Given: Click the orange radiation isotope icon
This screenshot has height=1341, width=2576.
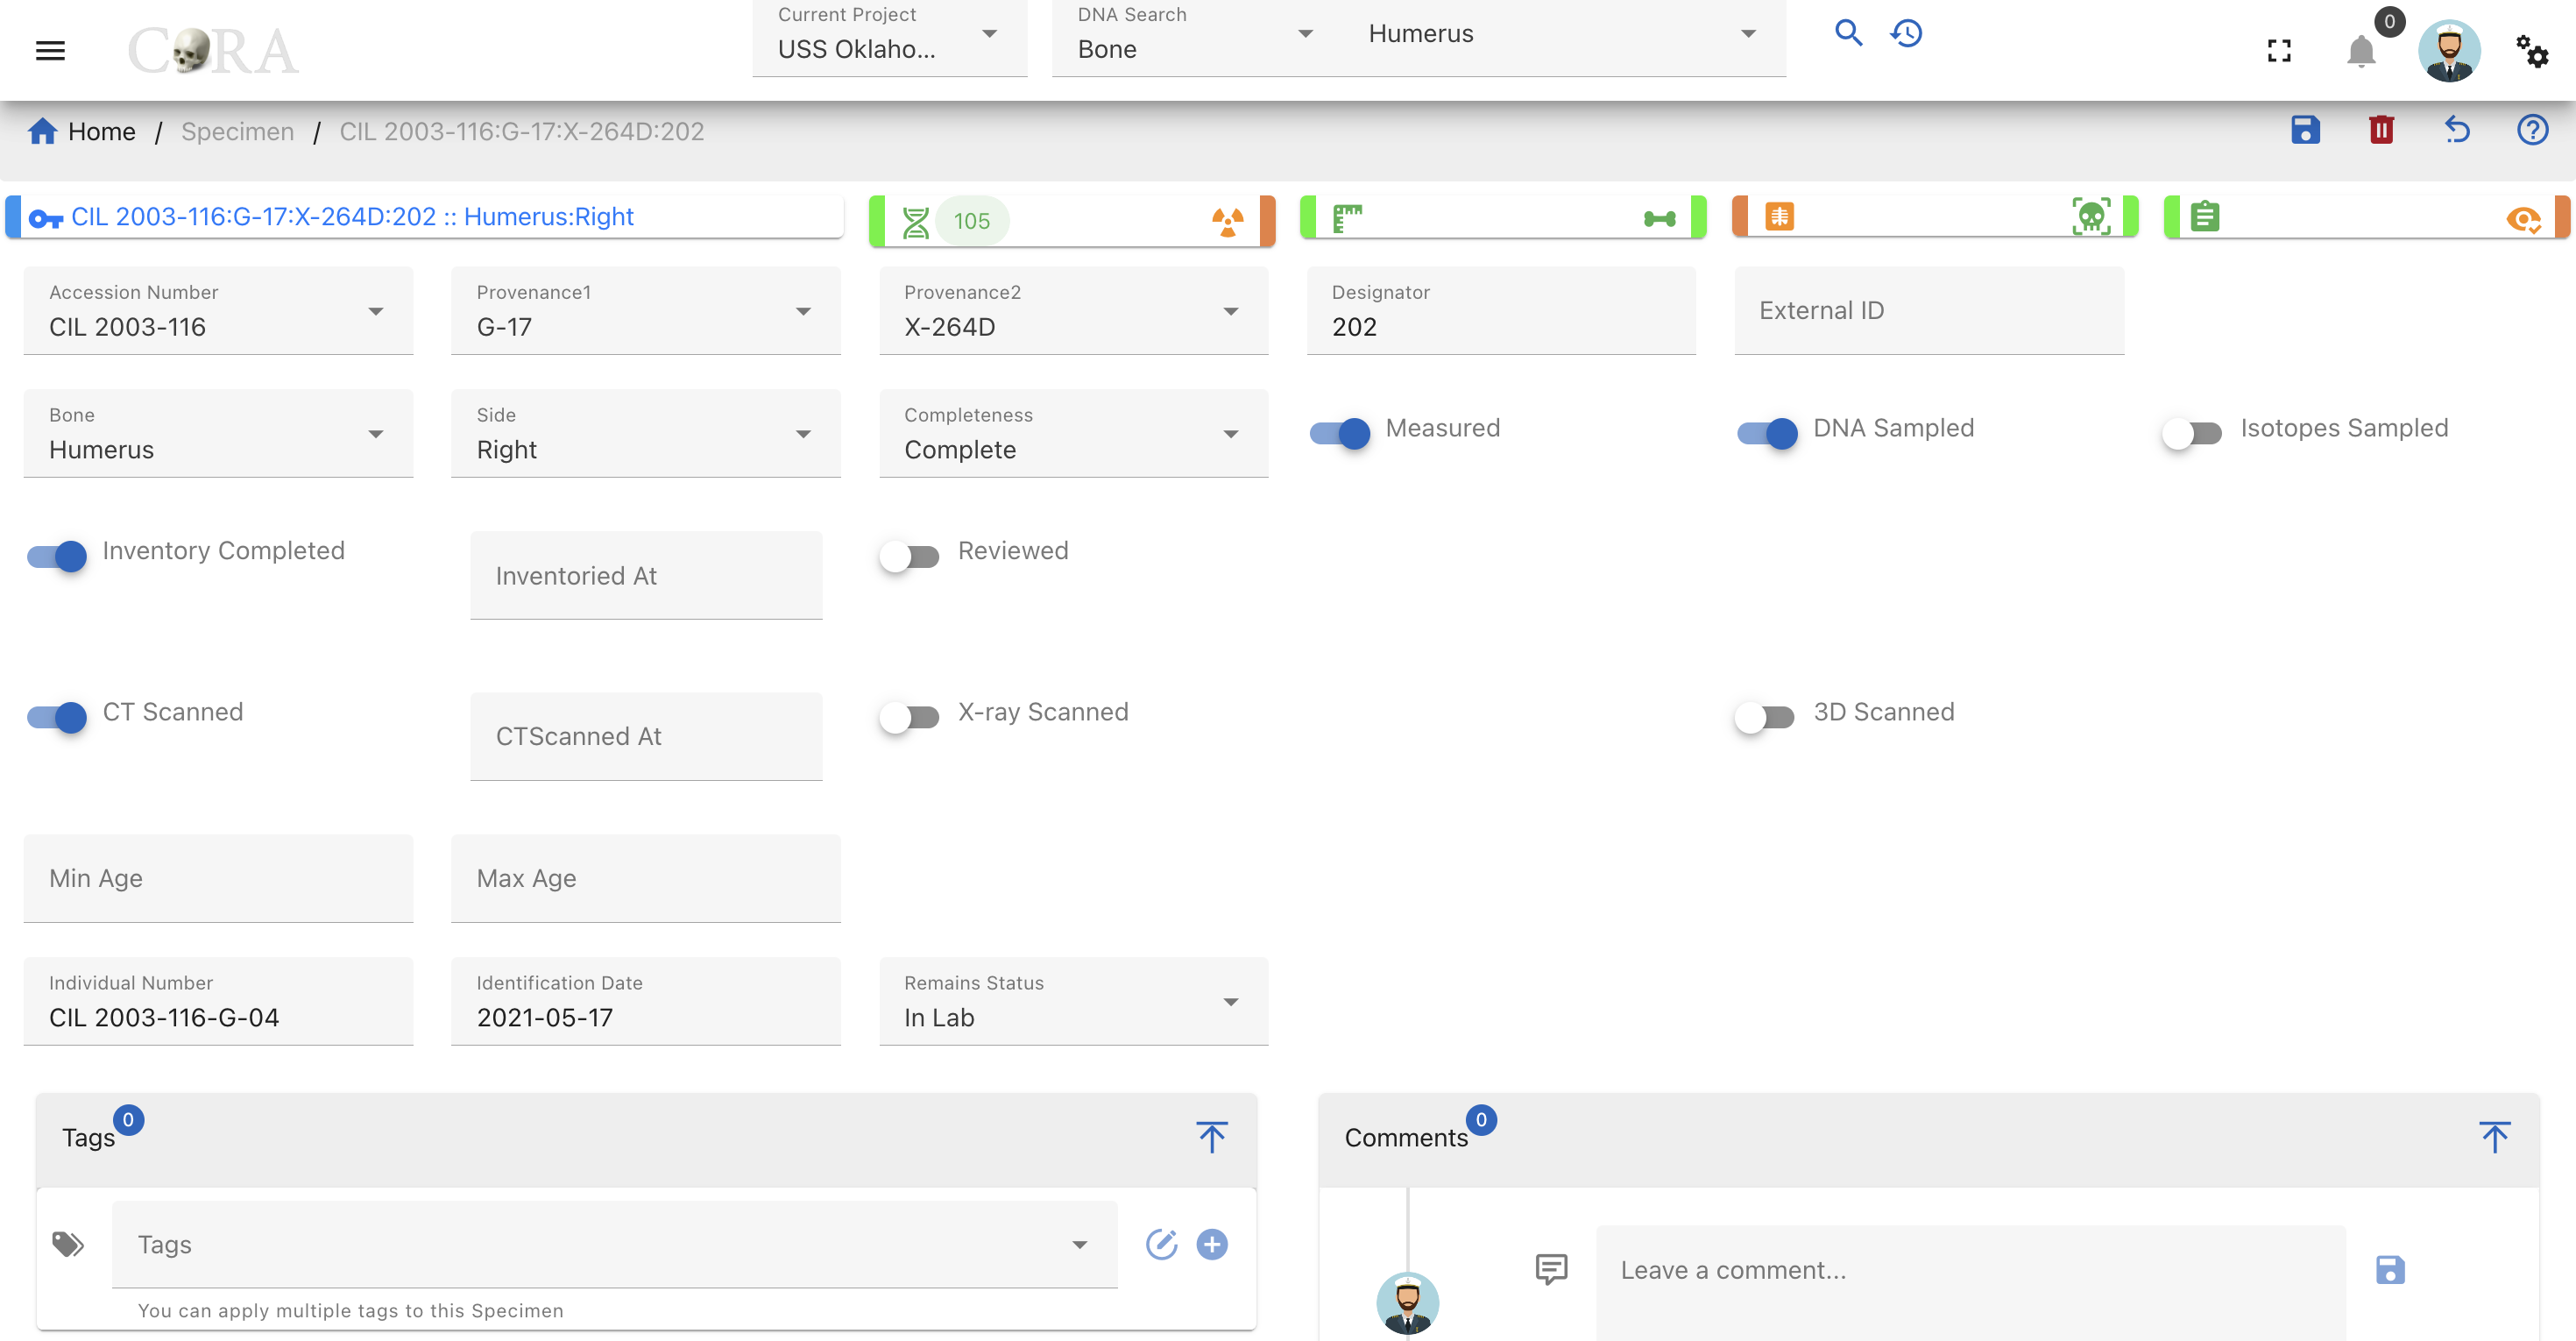Looking at the screenshot, I should point(1227,221).
